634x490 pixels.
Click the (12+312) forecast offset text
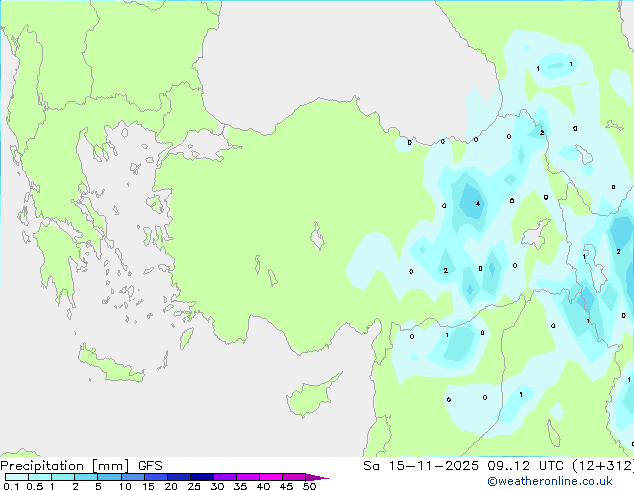point(603,466)
